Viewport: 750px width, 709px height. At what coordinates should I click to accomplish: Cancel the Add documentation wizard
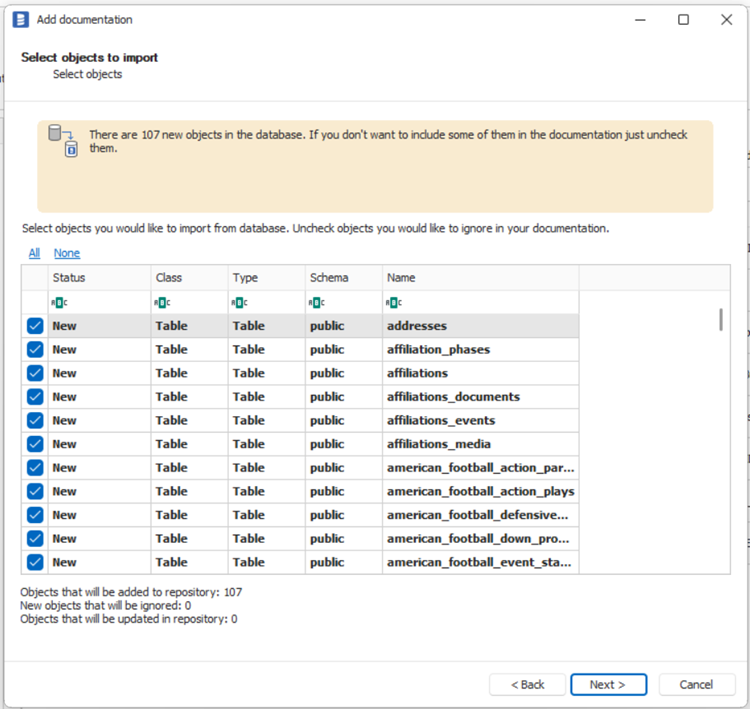click(x=695, y=685)
